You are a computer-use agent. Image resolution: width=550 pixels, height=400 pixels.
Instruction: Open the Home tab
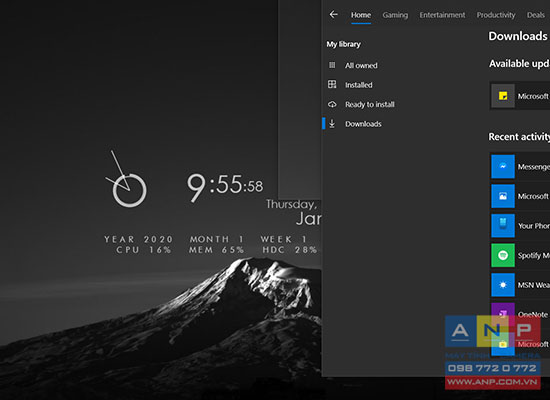pyautogui.click(x=361, y=15)
